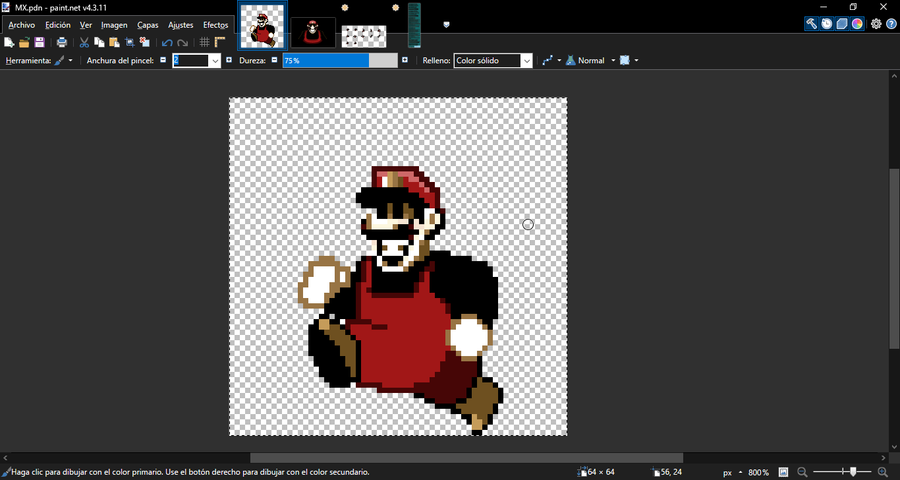The width and height of the screenshot is (900, 480).
Task: Open Help with the question mark icon
Action: pyautogui.click(x=891, y=24)
